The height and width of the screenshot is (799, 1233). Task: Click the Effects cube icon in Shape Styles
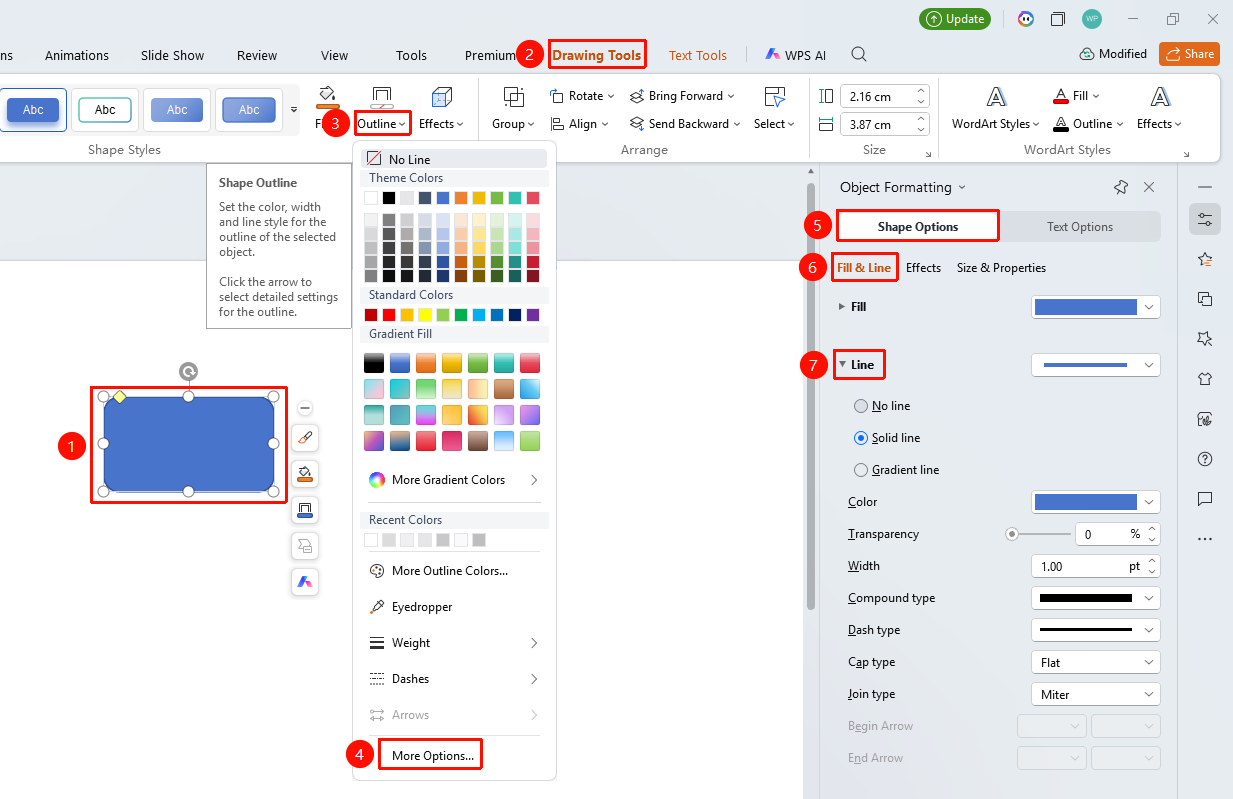coord(441,97)
